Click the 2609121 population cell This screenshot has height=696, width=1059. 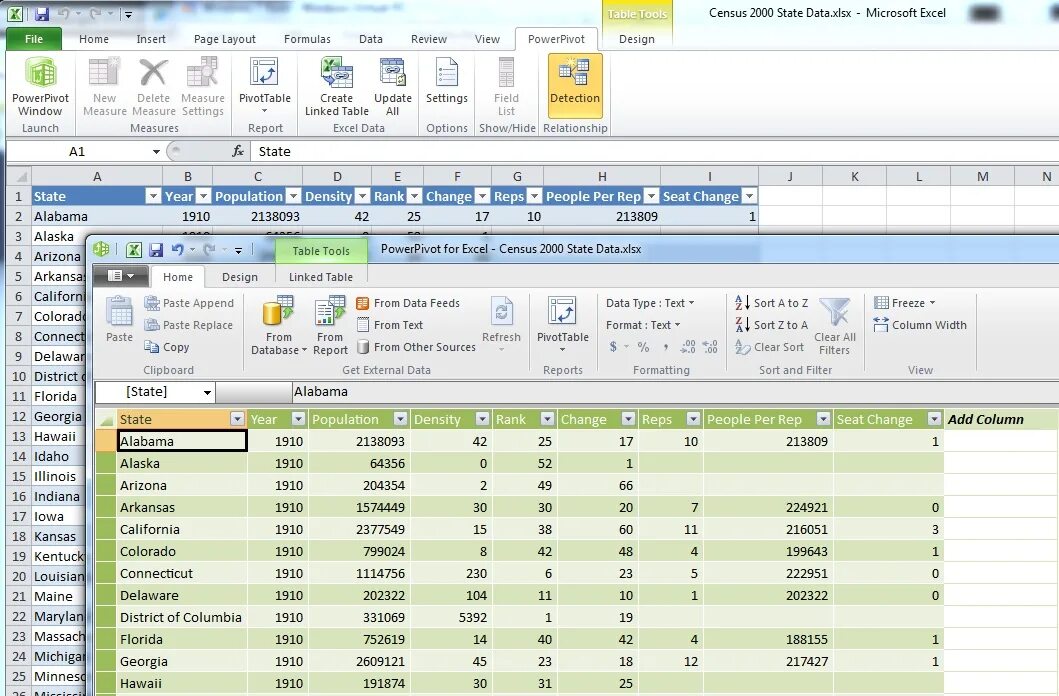tap(360, 662)
